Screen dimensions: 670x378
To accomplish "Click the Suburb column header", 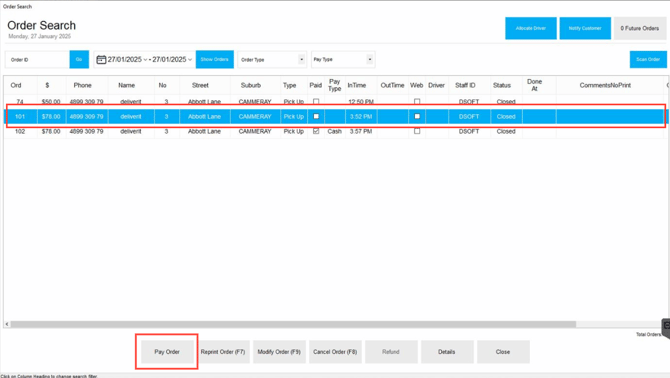I will pos(251,85).
